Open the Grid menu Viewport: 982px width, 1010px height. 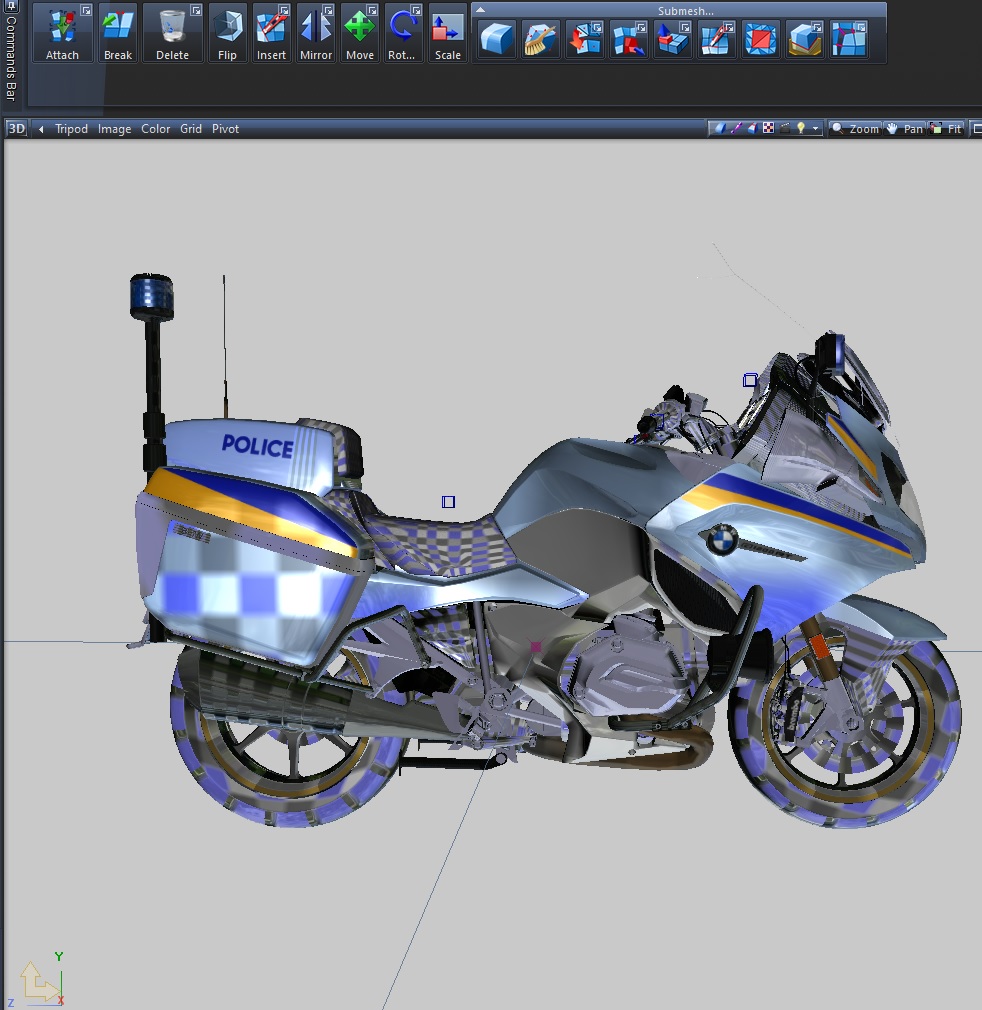click(x=191, y=129)
